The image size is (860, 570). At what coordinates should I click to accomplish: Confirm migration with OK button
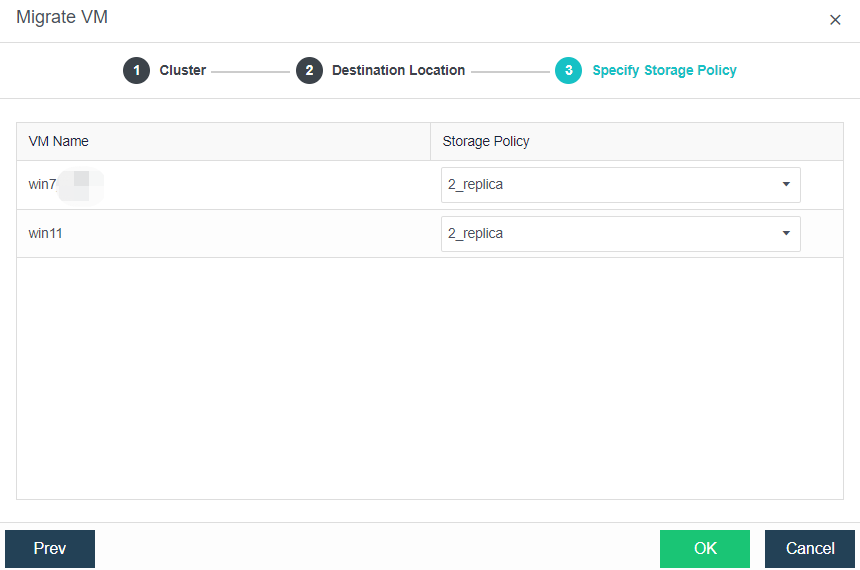pyautogui.click(x=705, y=549)
